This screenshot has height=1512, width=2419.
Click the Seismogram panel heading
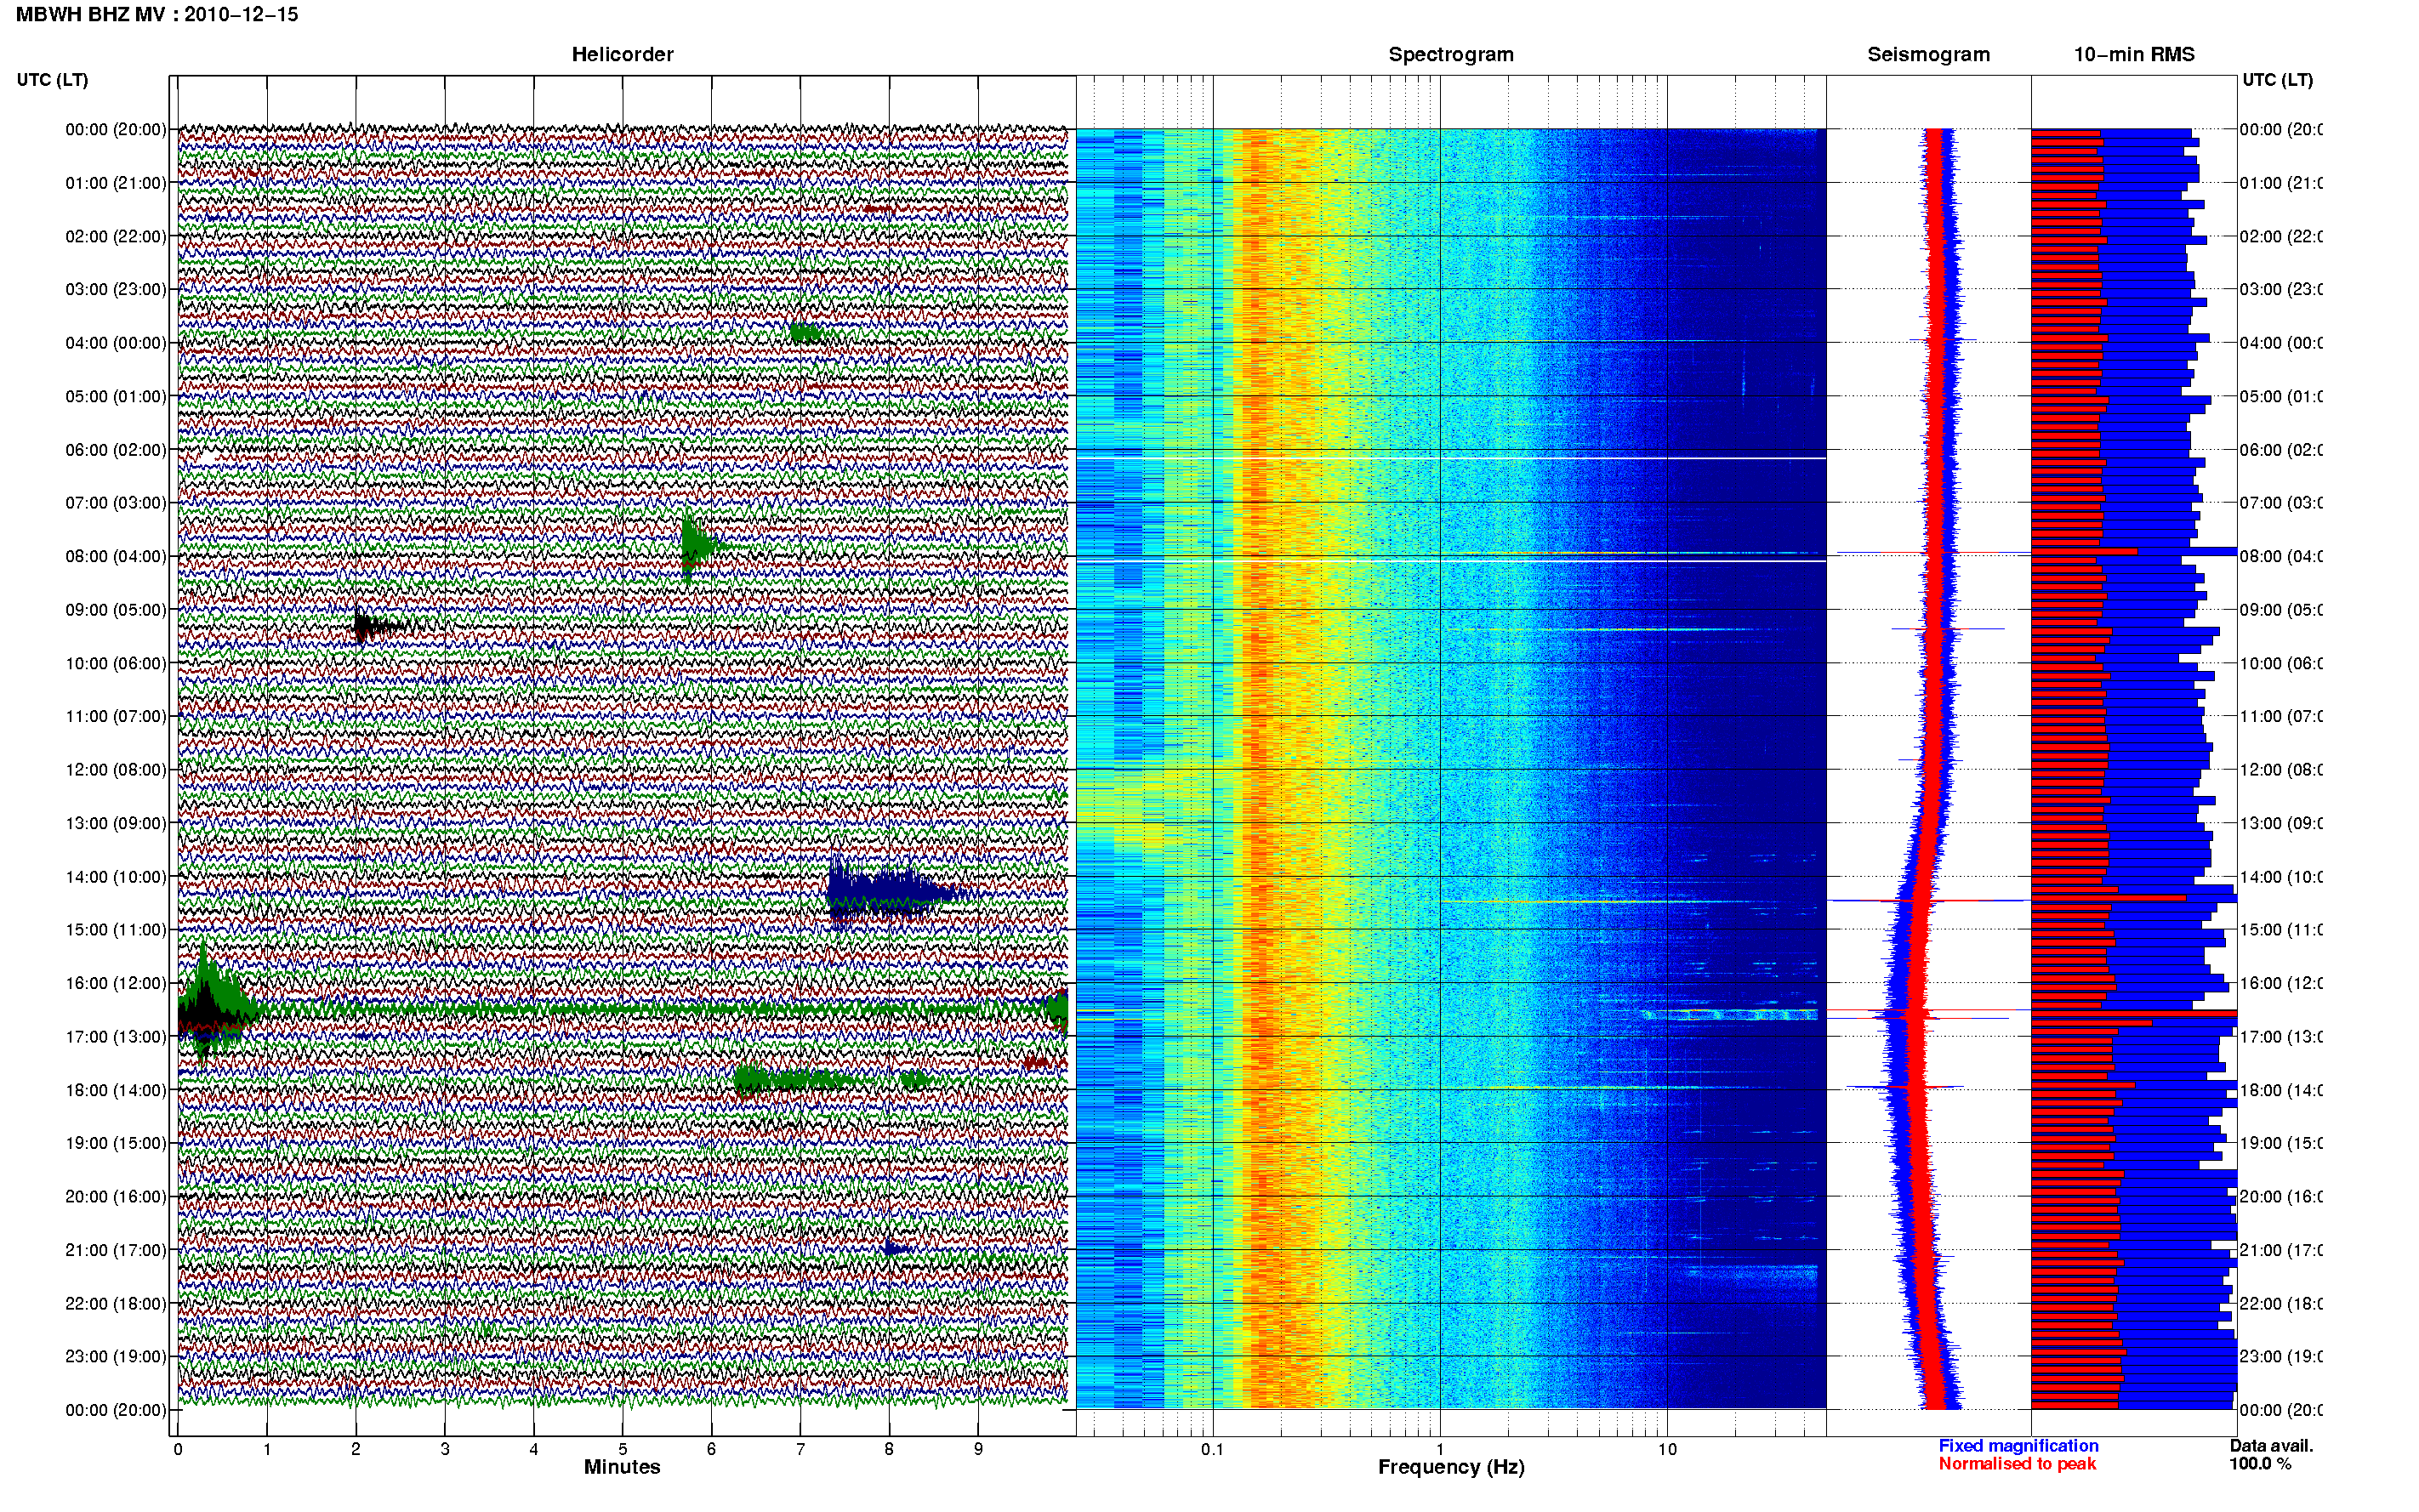click(x=1928, y=55)
